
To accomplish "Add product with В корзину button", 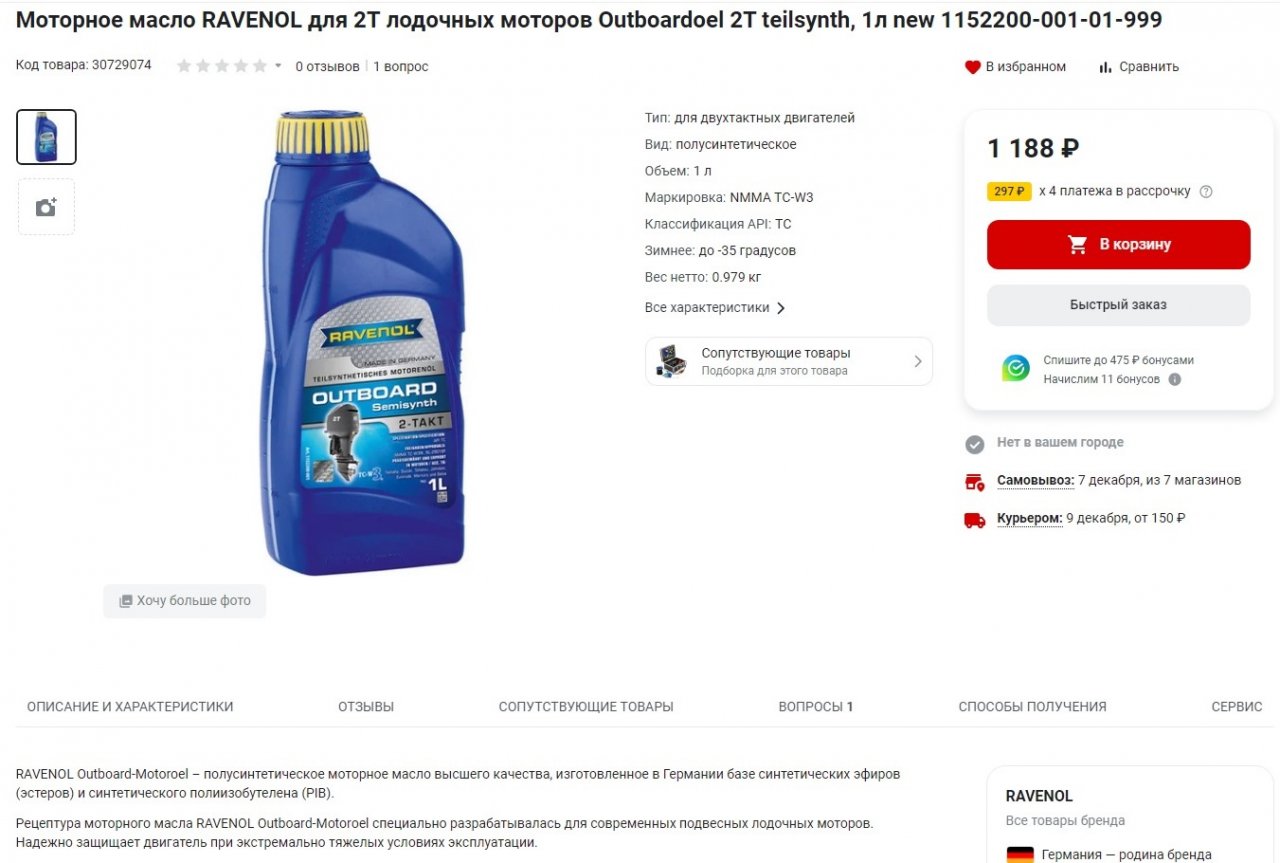I will click(1118, 245).
